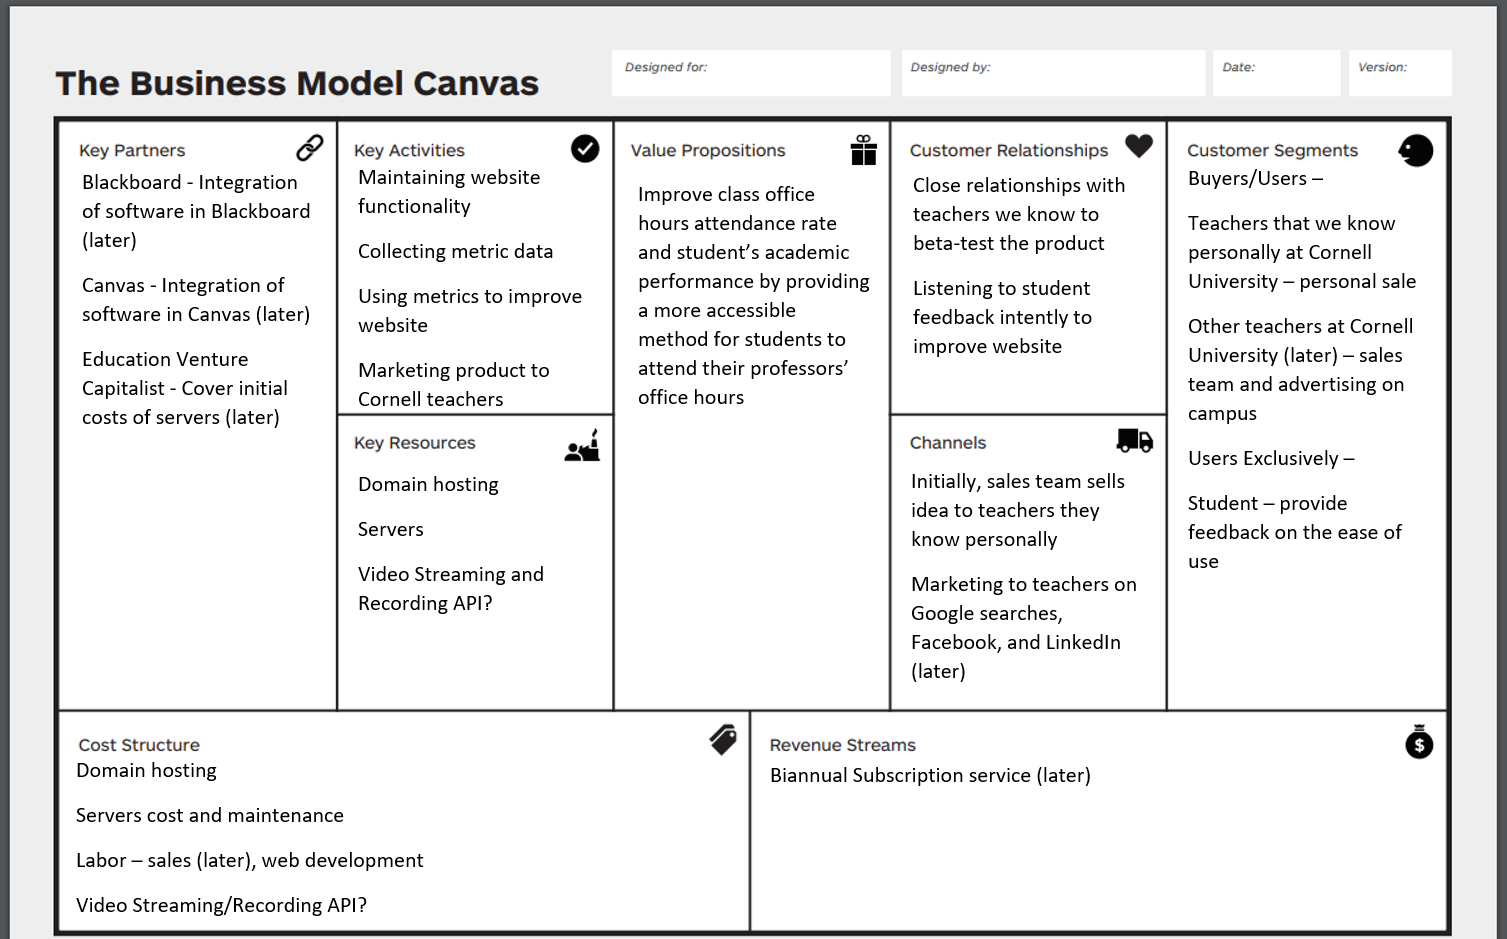Click the Key Activities heading
Image resolution: width=1507 pixels, height=939 pixels.
point(409,151)
